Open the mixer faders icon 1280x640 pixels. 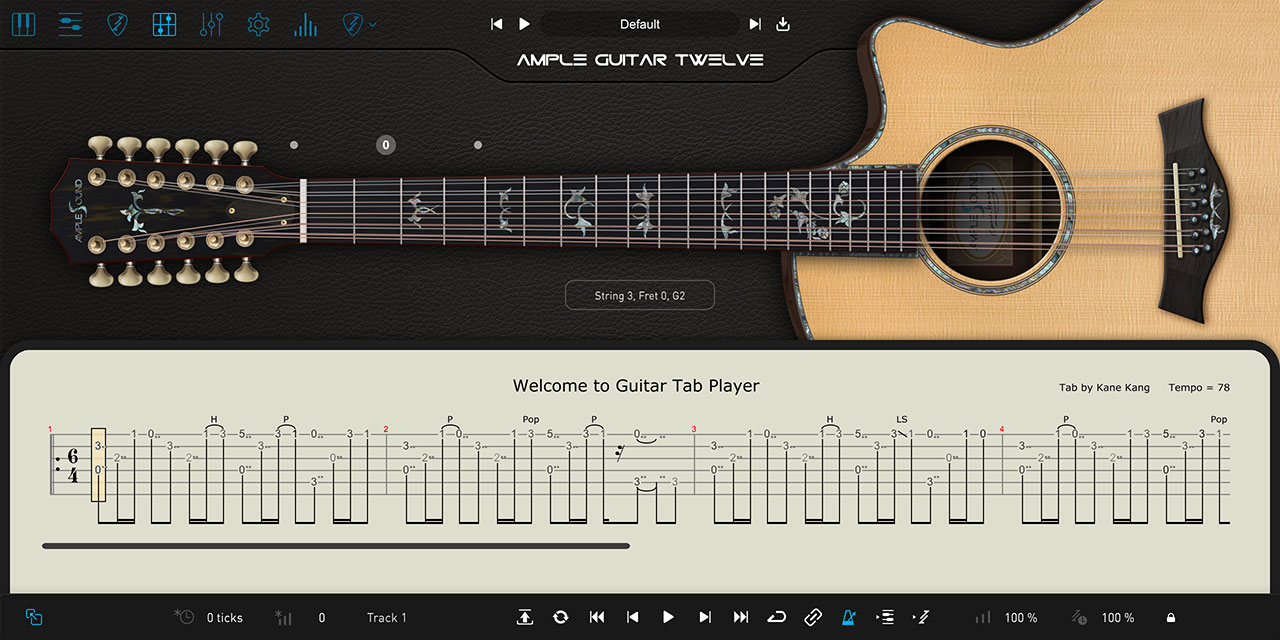pos(211,24)
